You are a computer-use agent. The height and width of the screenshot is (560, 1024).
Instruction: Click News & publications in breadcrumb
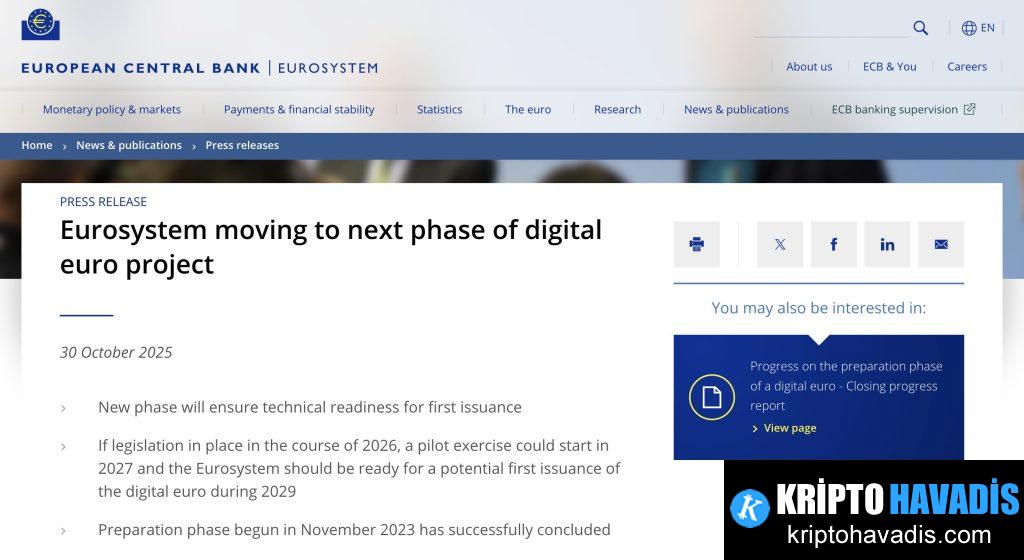point(129,145)
